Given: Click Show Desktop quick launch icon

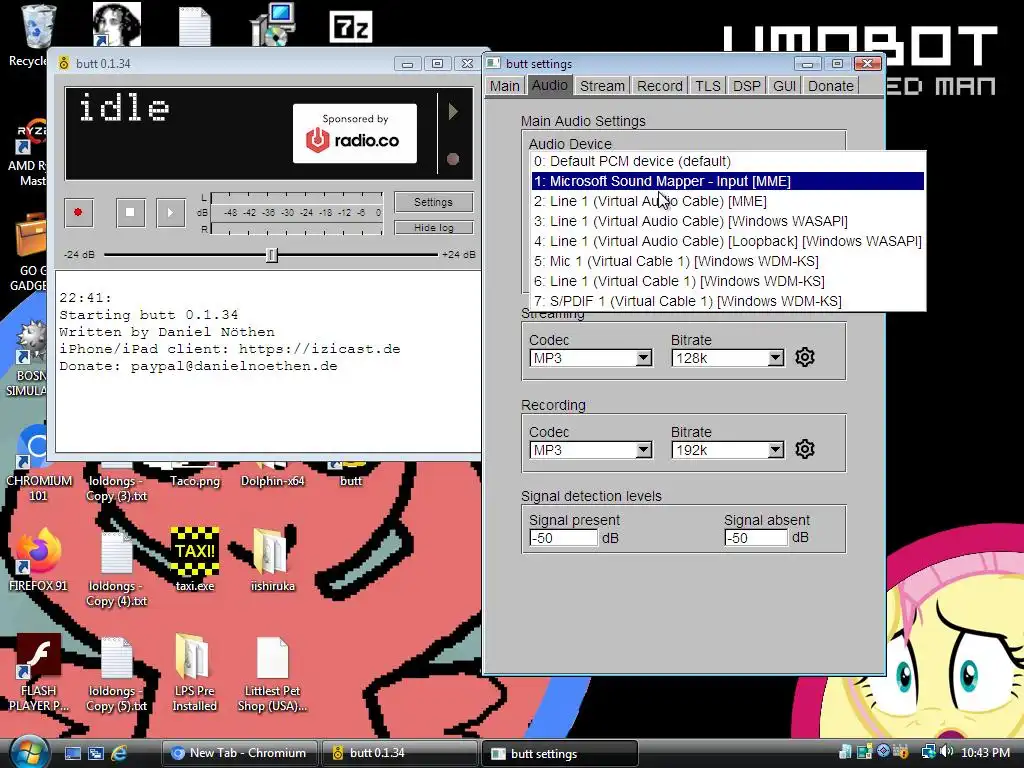Looking at the screenshot, I should [72, 753].
